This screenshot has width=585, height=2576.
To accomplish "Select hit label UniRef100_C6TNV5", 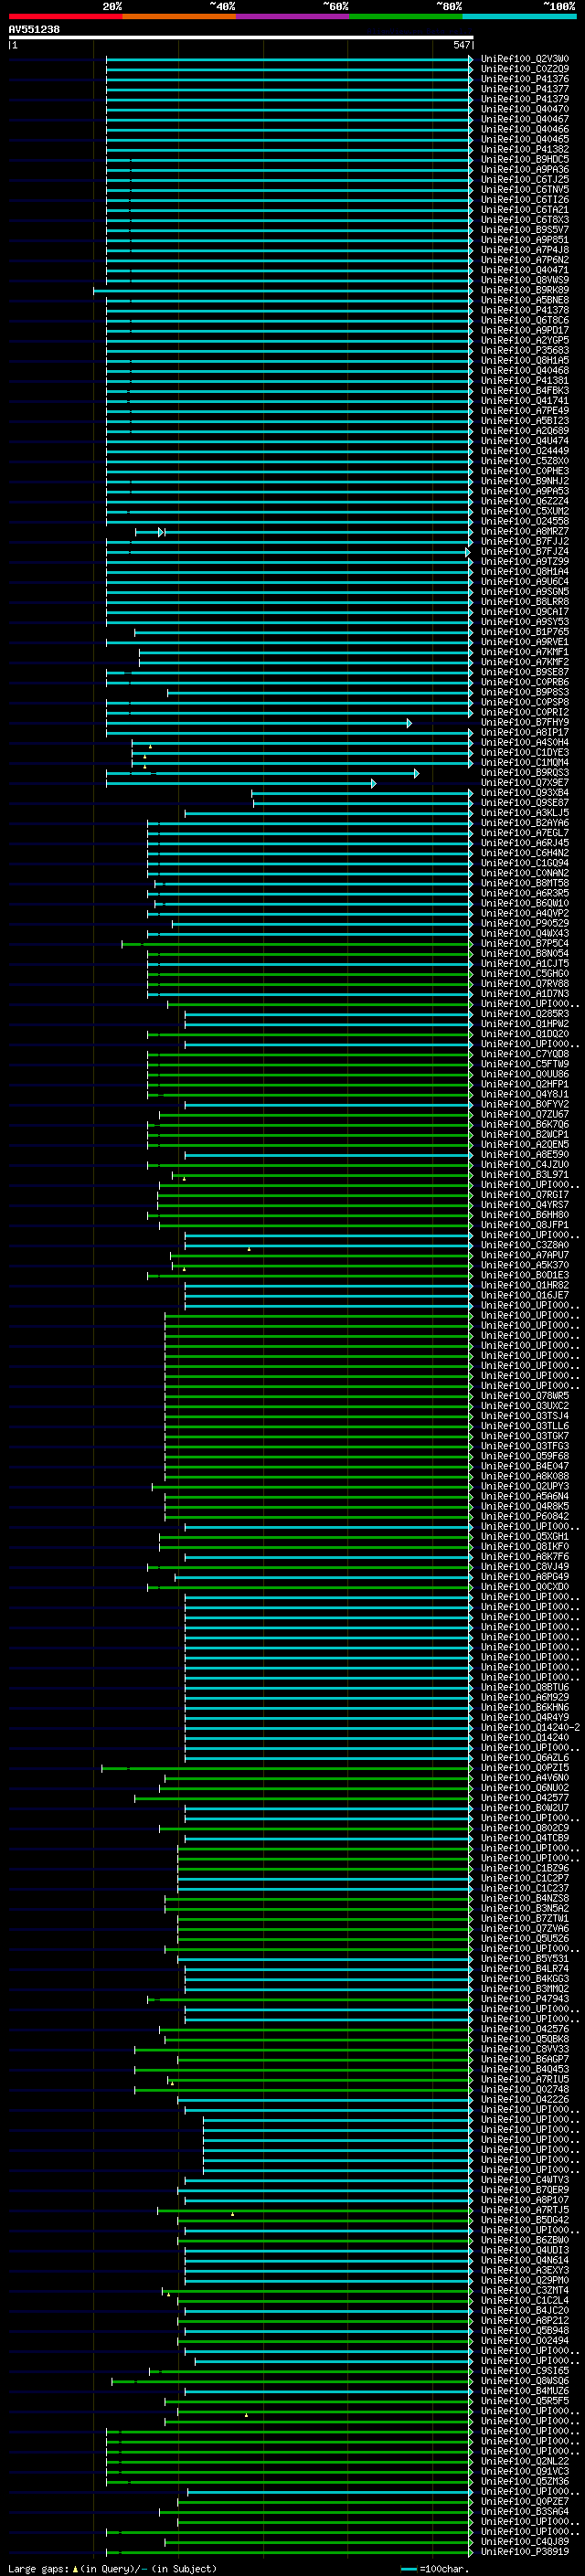I will point(525,190).
